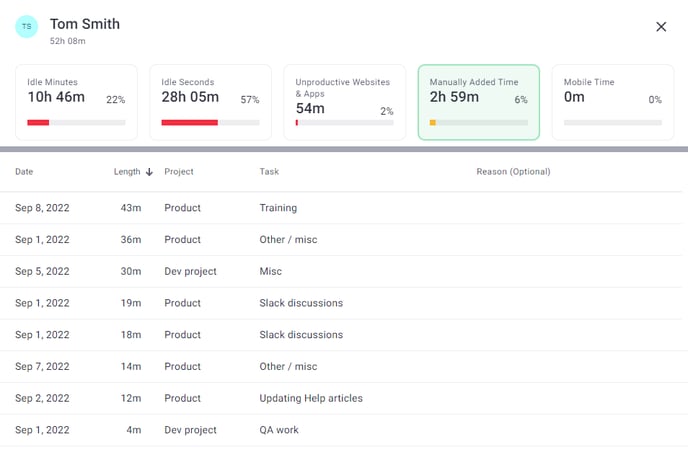Click the 57% percentage label
Image resolution: width=688 pixels, height=460 pixels.
pyautogui.click(x=250, y=100)
